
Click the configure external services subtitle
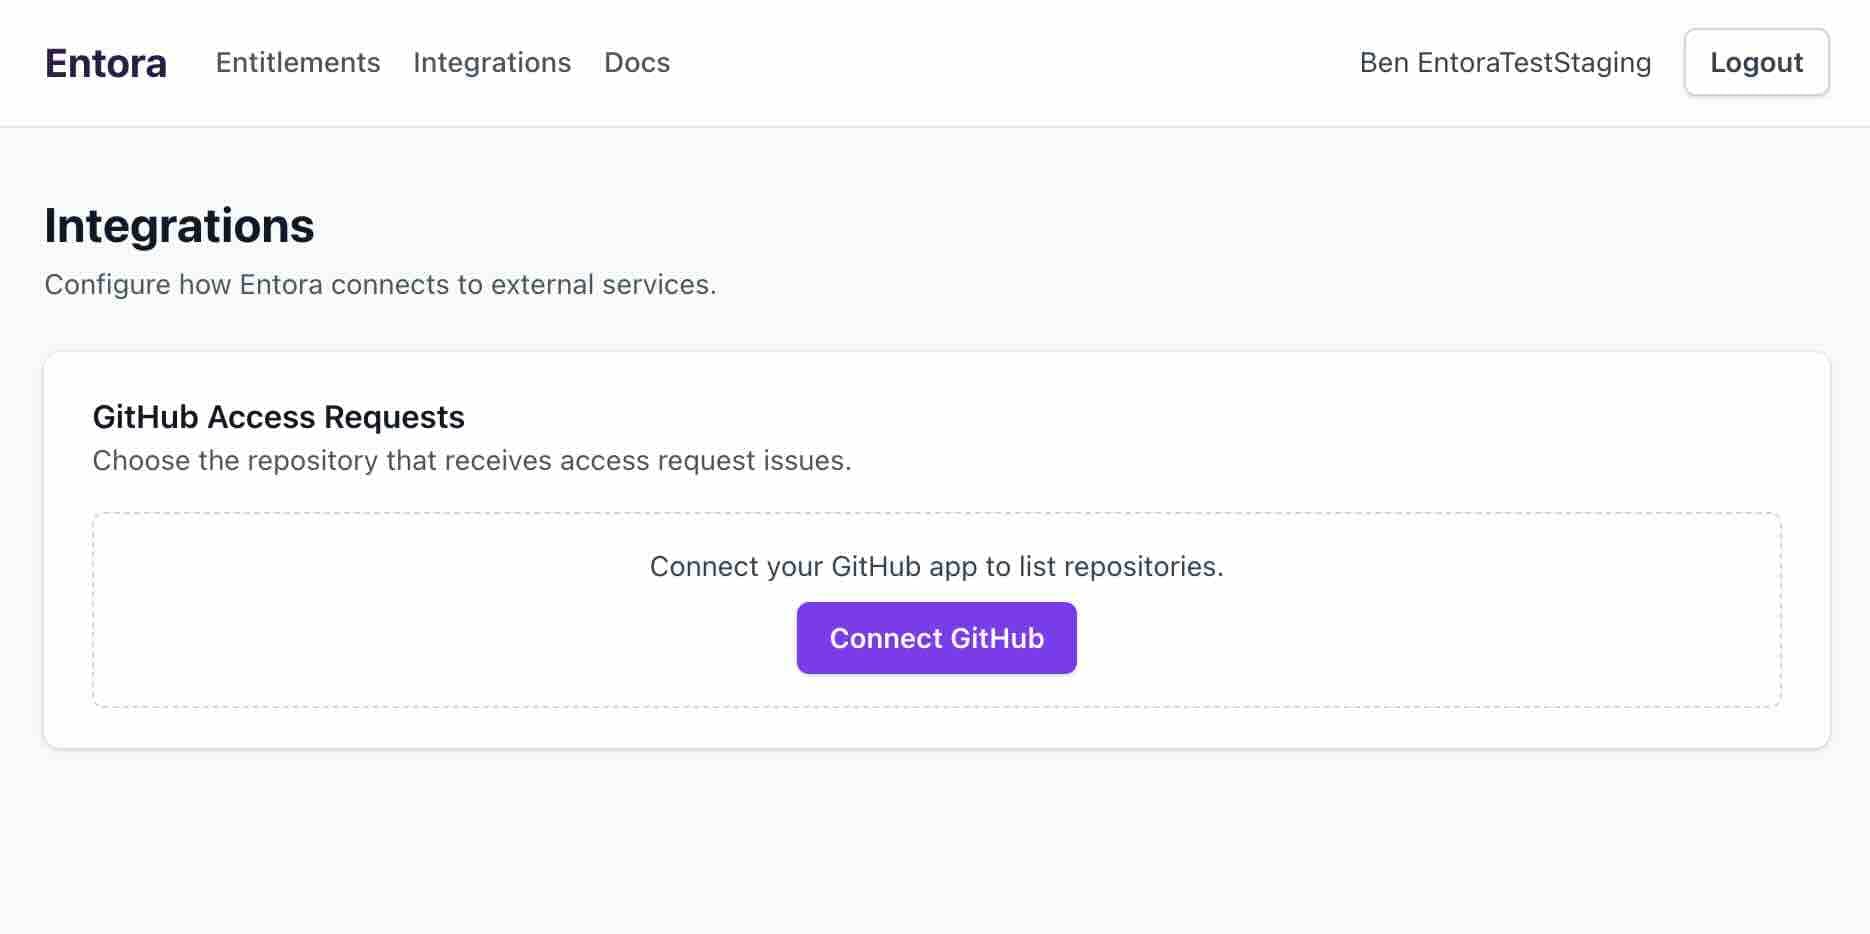pos(380,284)
